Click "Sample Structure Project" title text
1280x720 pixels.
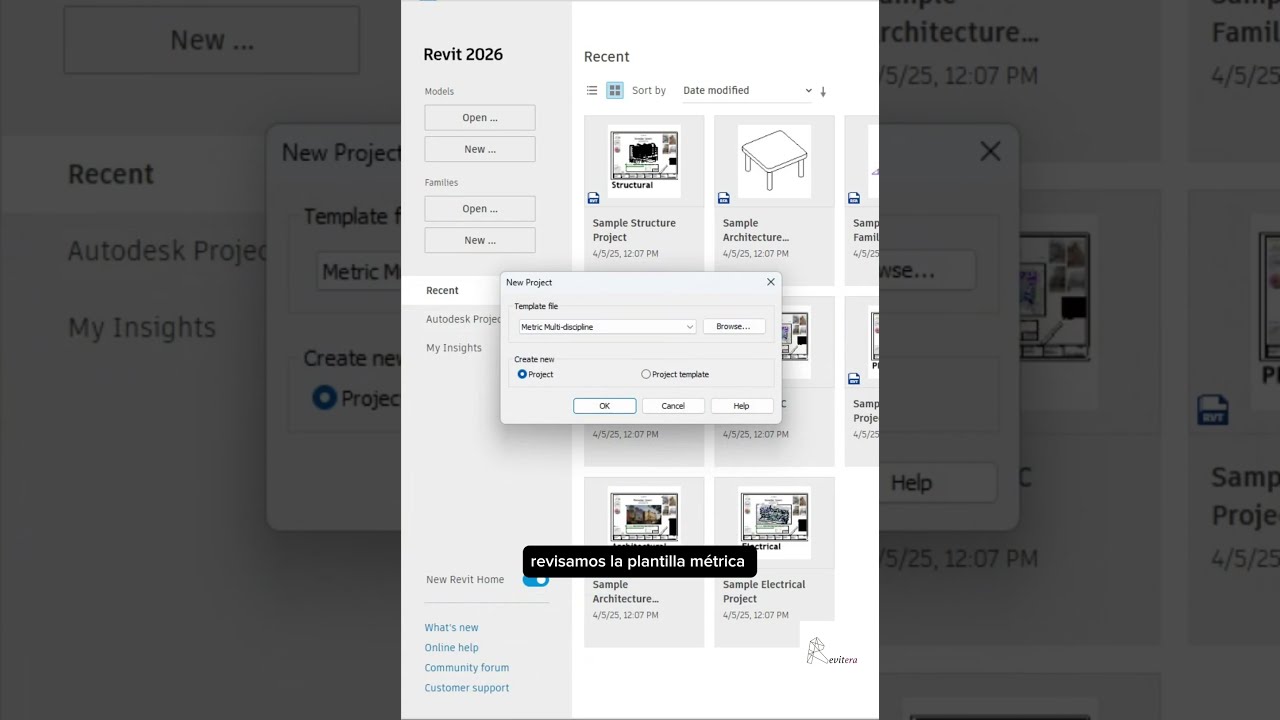tap(634, 230)
